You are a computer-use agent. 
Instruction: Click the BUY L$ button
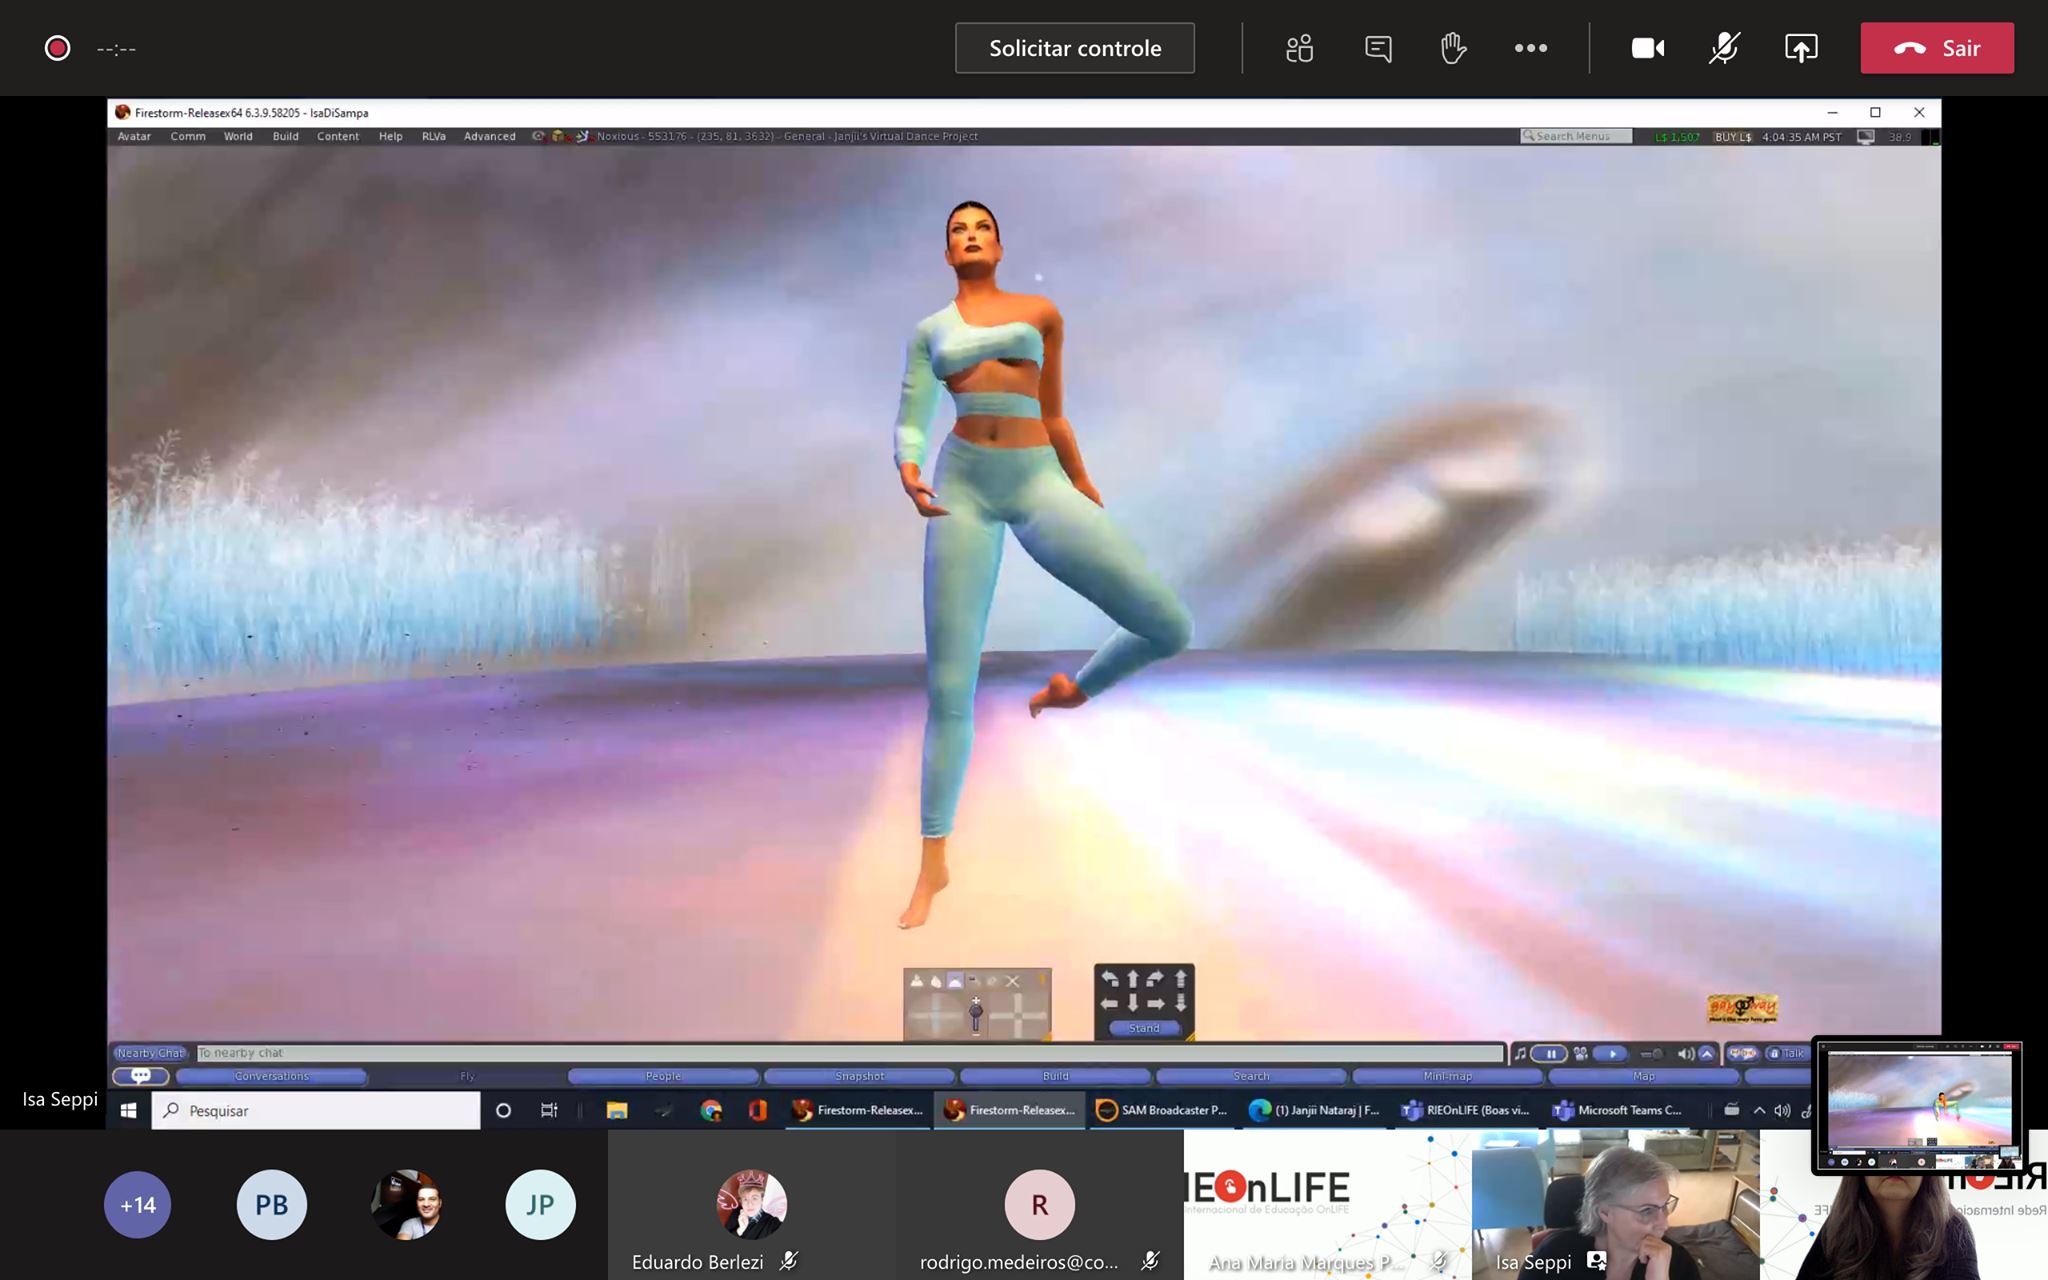(1733, 137)
